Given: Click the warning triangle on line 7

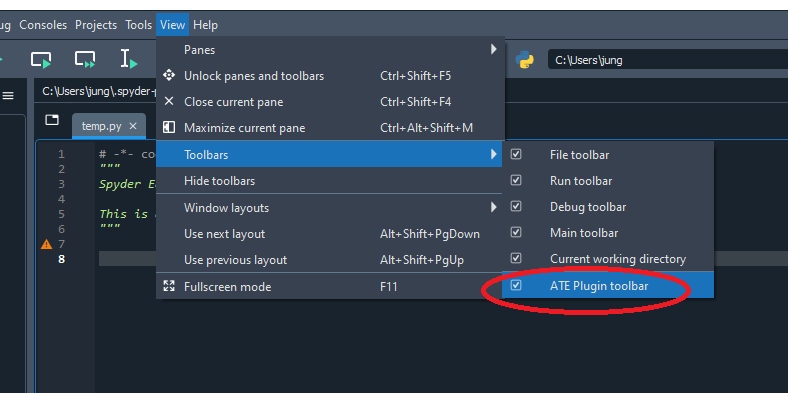Looking at the screenshot, I should pyautogui.click(x=46, y=244).
